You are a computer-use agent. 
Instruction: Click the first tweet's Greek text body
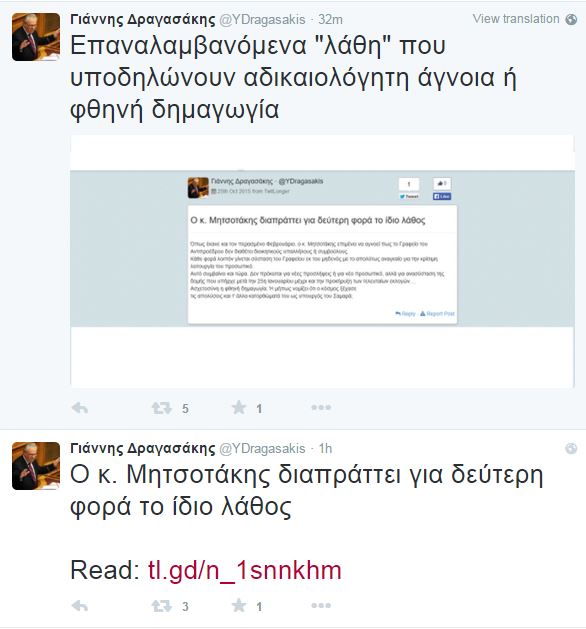tap(294, 77)
